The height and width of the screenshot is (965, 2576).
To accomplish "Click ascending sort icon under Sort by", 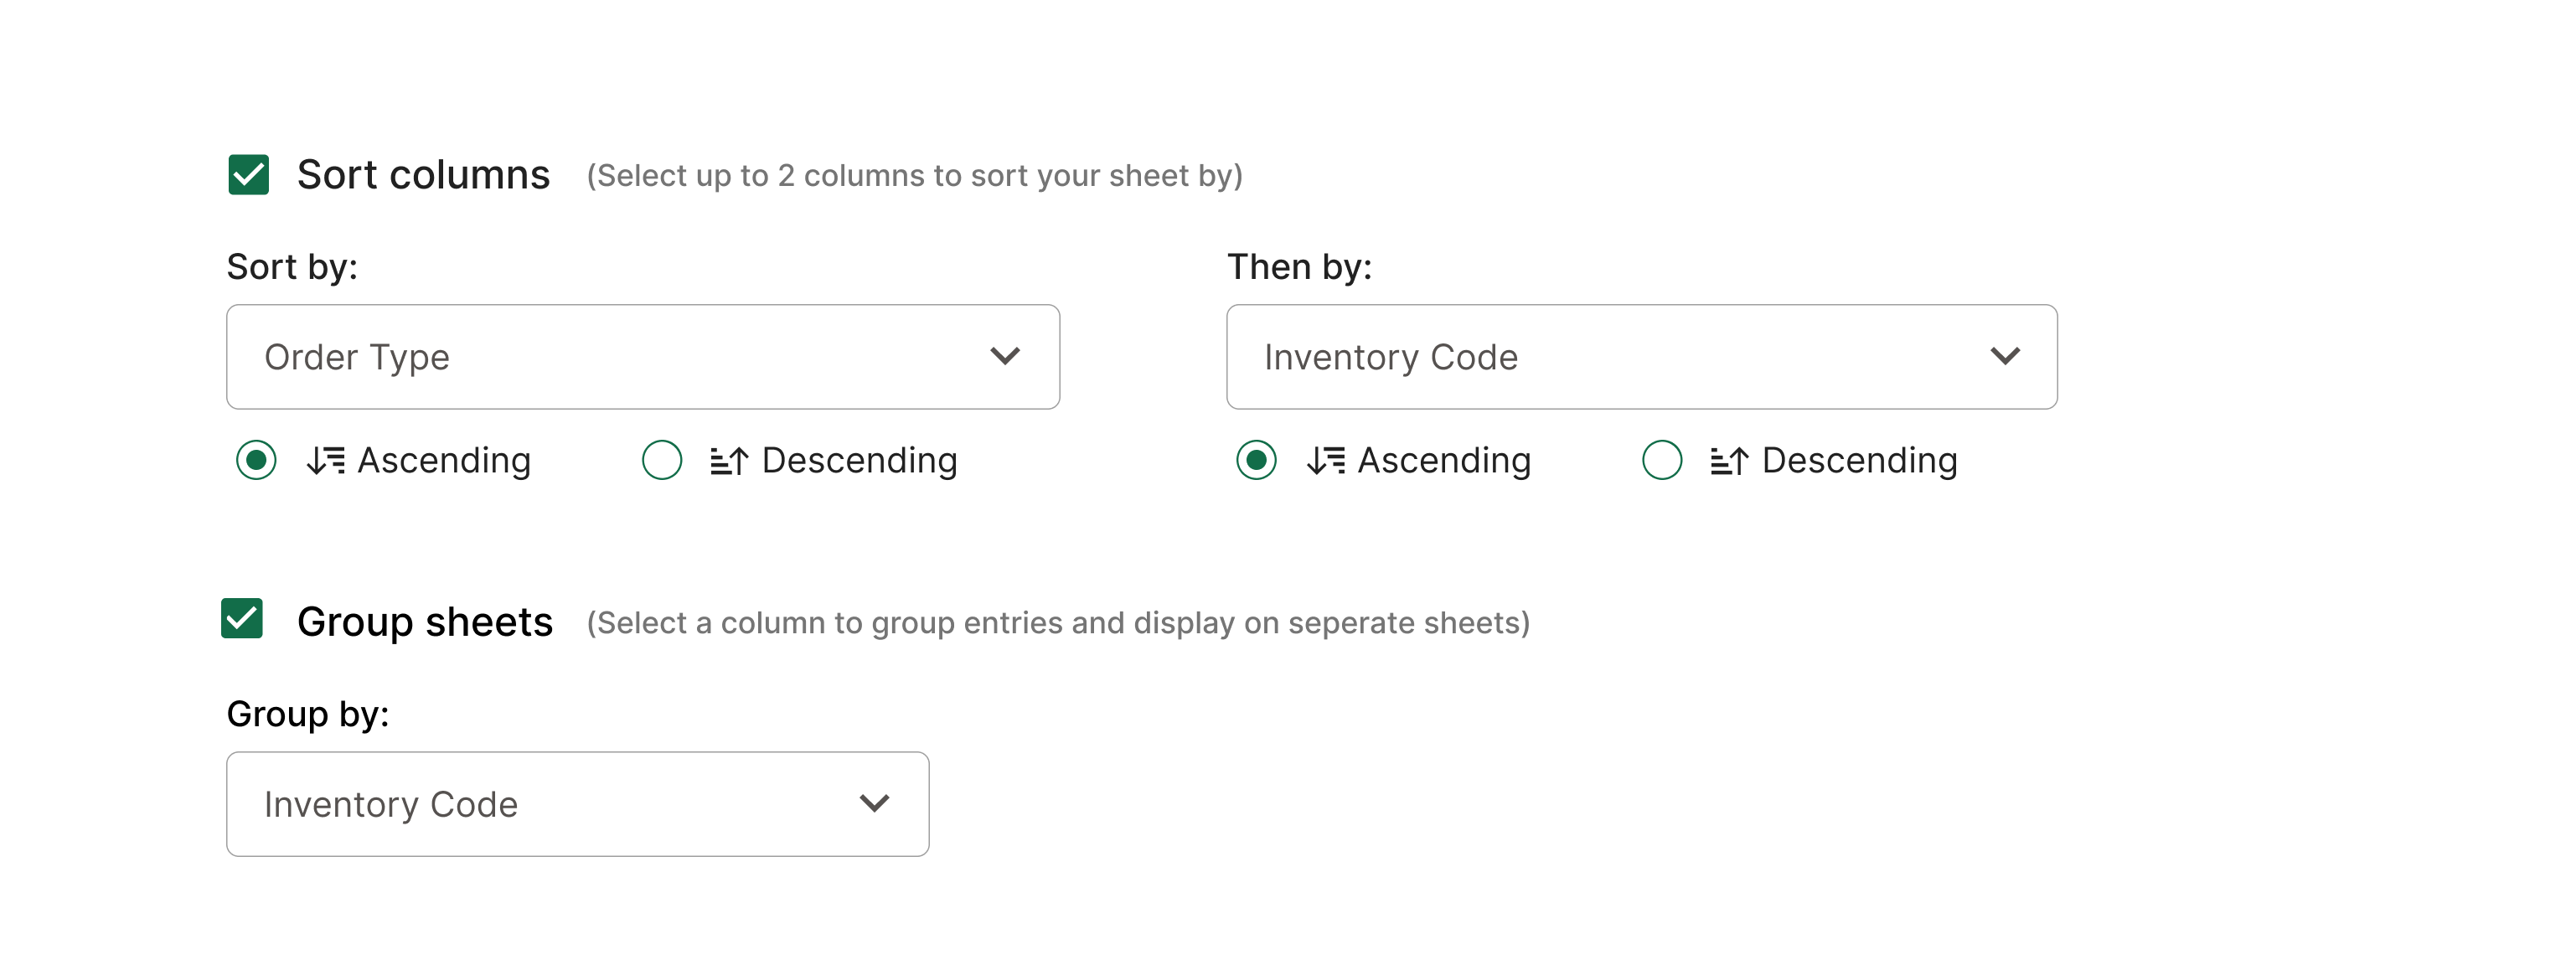I will (326, 460).
